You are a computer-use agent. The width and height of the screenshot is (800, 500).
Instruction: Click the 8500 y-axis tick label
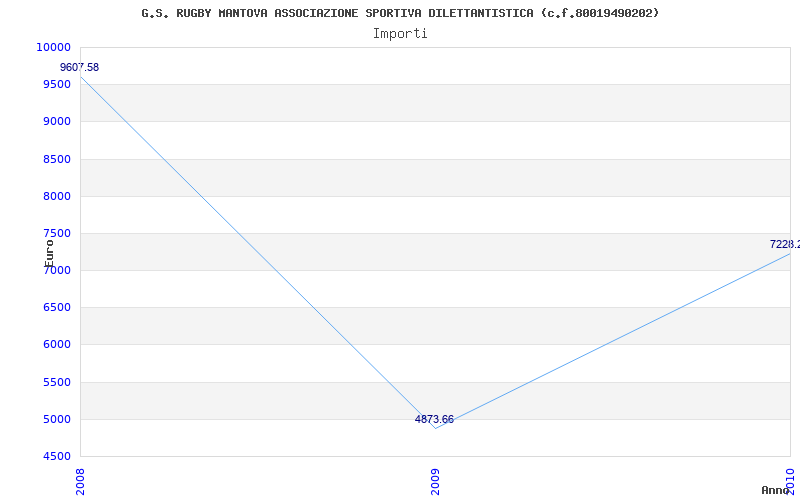[56, 159]
